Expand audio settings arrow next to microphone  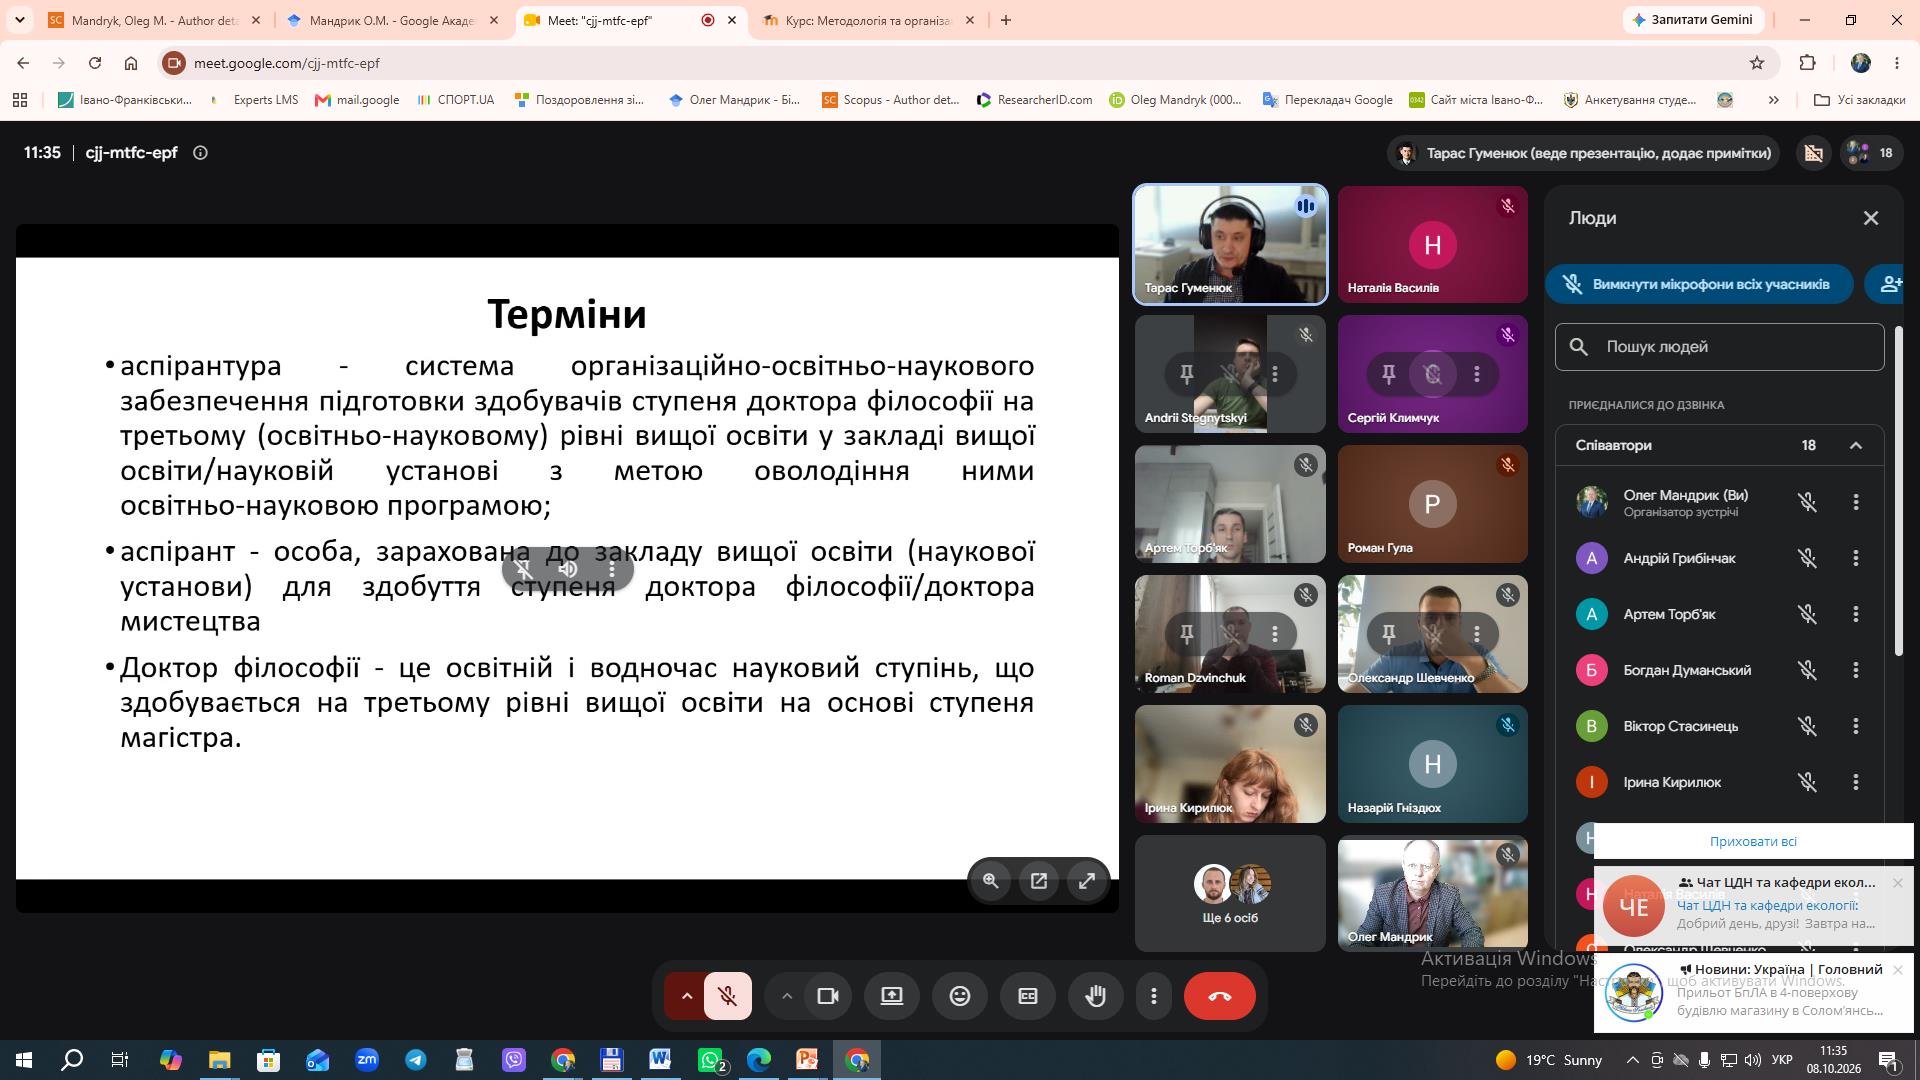click(687, 996)
